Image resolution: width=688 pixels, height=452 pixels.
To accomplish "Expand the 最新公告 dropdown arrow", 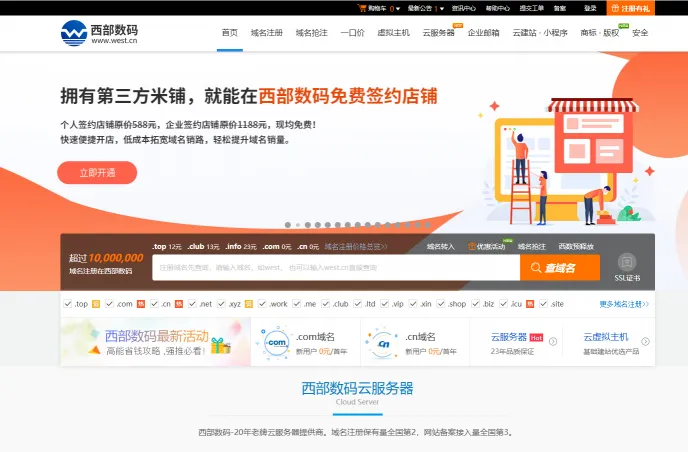I will 441,9.
